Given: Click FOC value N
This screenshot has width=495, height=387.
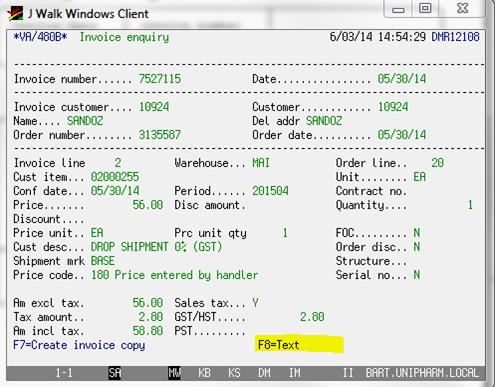Looking at the screenshot, I should click(417, 233).
